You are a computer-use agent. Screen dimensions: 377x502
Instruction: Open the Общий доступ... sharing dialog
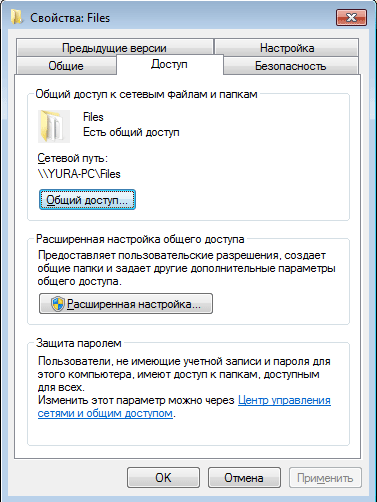[x=87, y=200]
